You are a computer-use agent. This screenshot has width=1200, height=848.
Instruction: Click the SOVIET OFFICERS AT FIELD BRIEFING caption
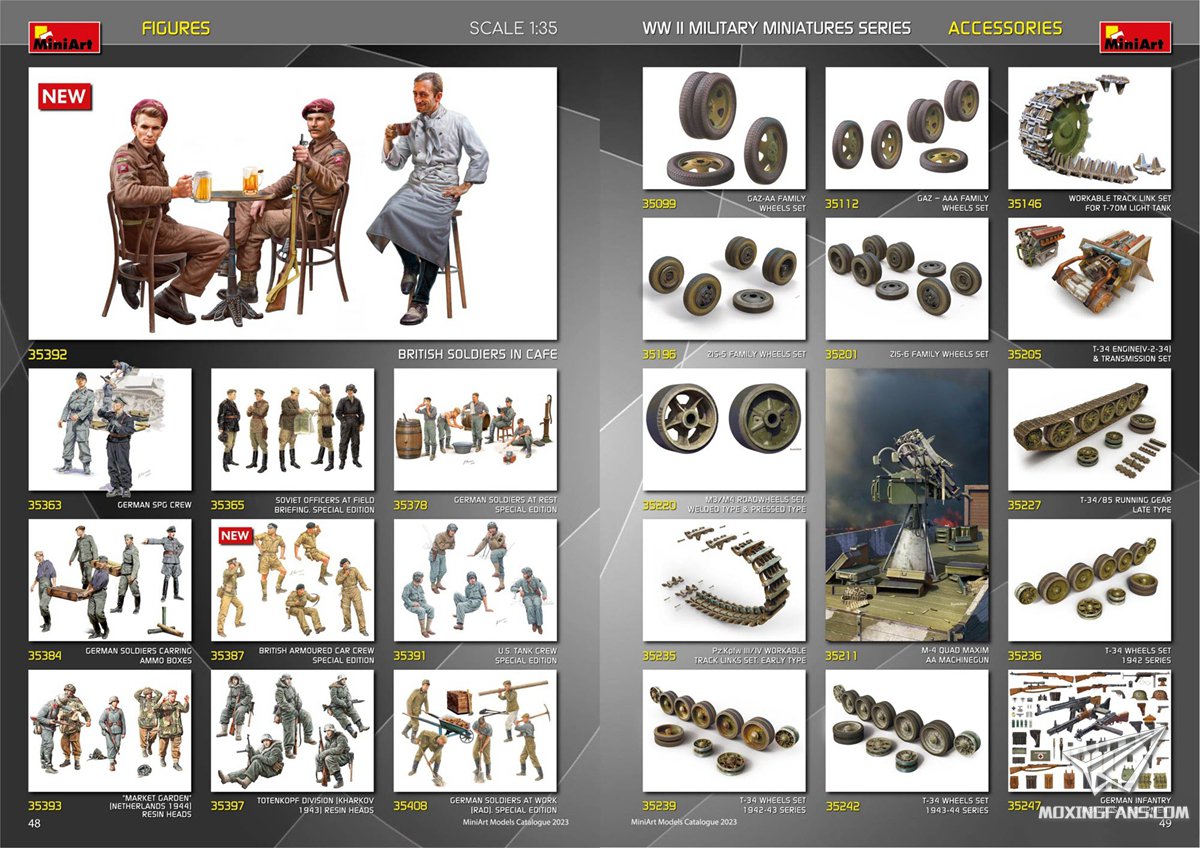tap(325, 505)
